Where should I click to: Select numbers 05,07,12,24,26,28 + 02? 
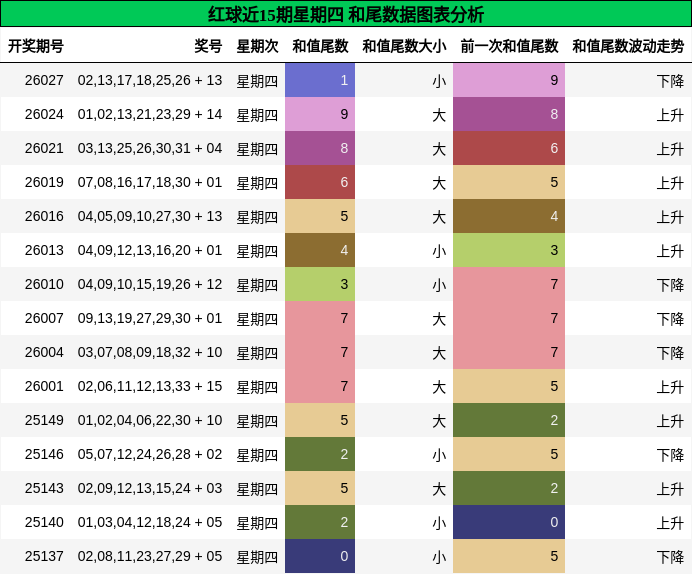pos(150,454)
